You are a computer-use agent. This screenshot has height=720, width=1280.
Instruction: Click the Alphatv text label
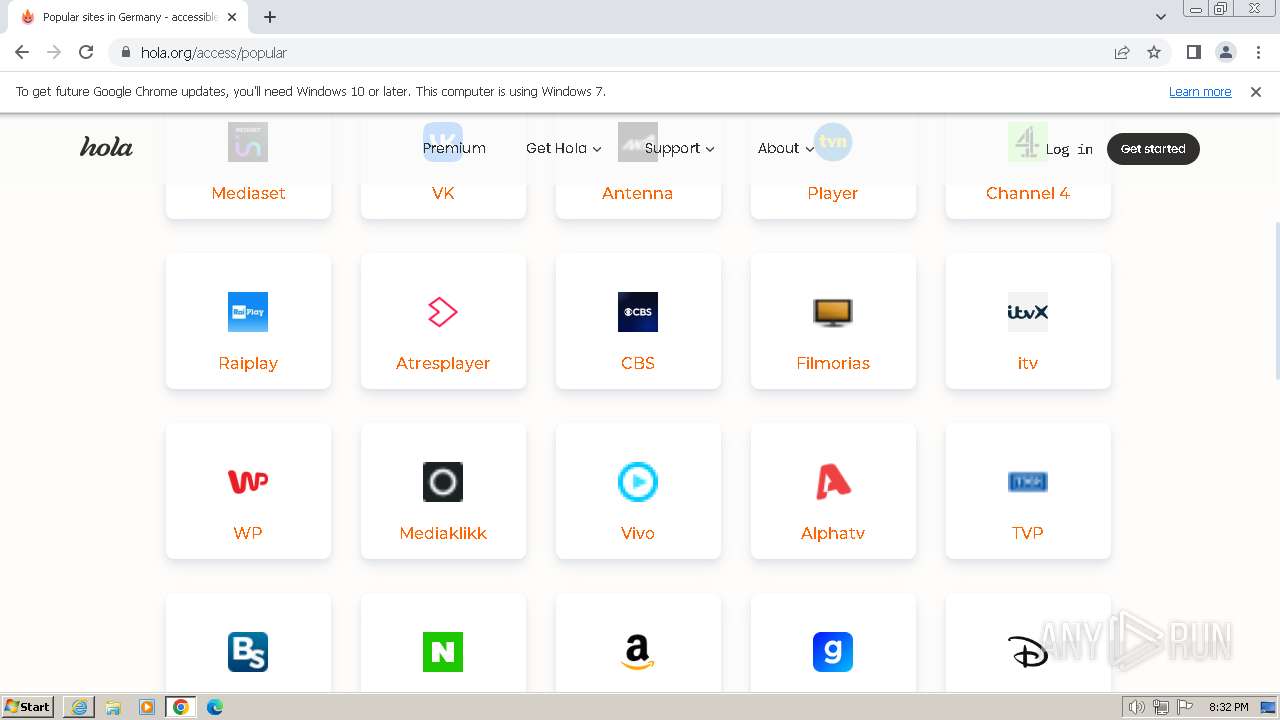833,533
